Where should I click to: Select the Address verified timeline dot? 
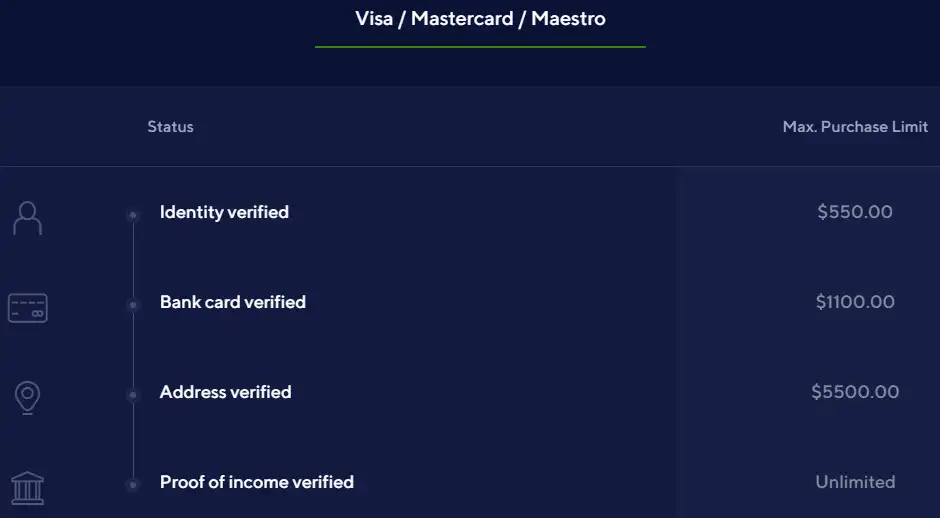pos(133,394)
